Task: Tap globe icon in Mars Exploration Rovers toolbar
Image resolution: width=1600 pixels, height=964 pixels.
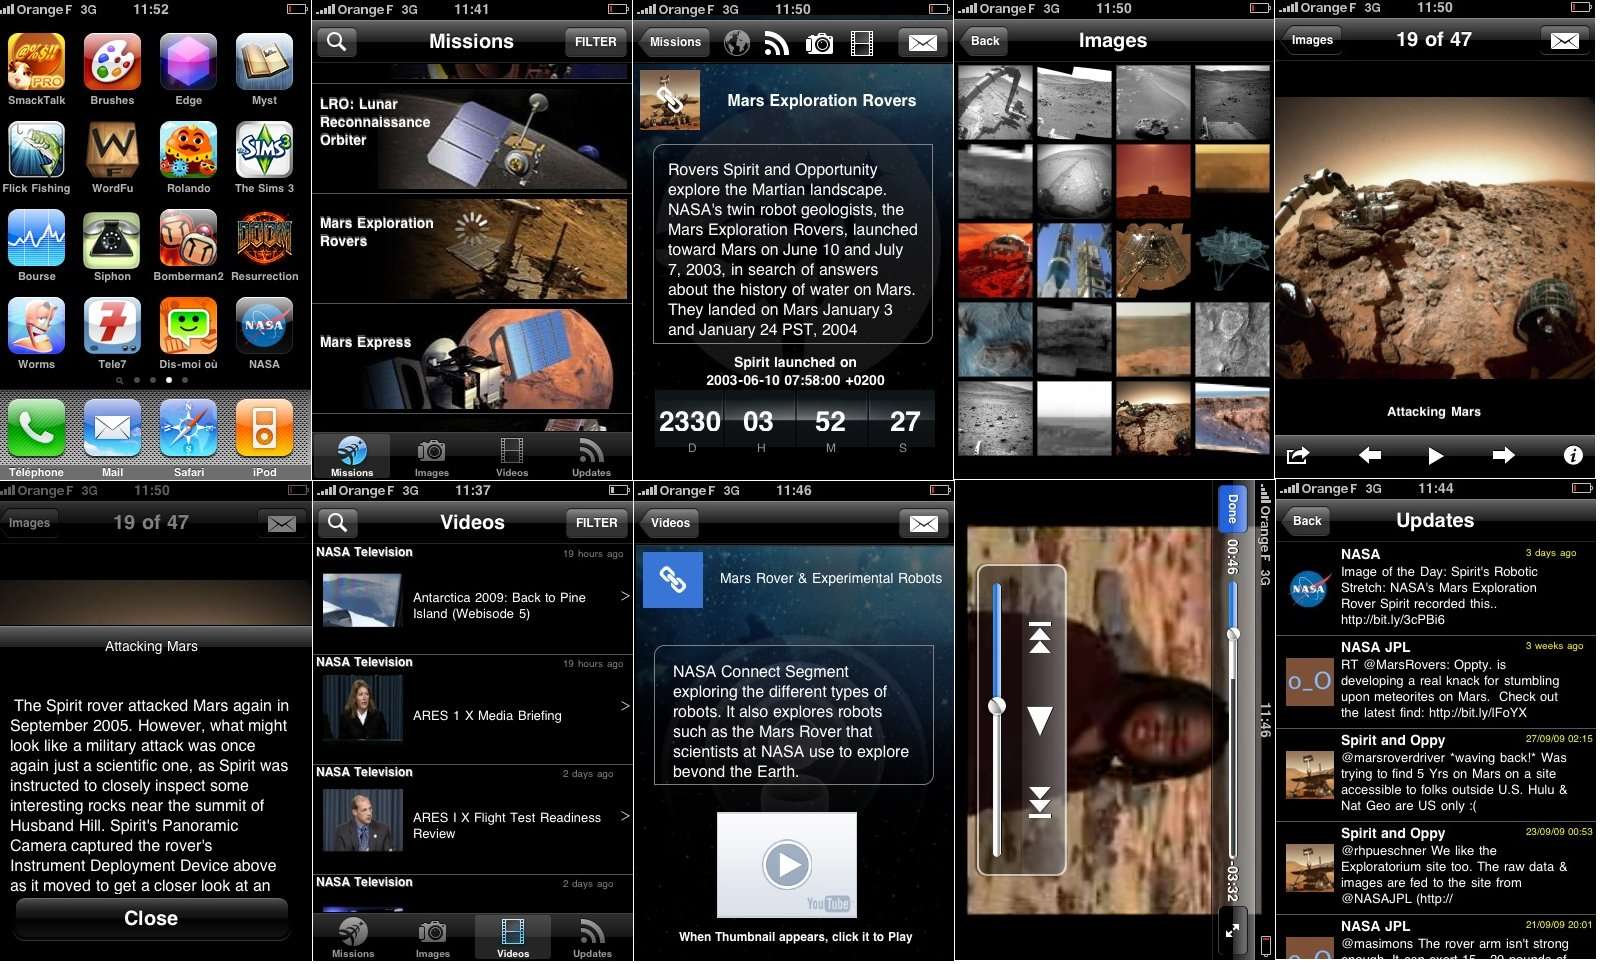Action: (x=737, y=43)
